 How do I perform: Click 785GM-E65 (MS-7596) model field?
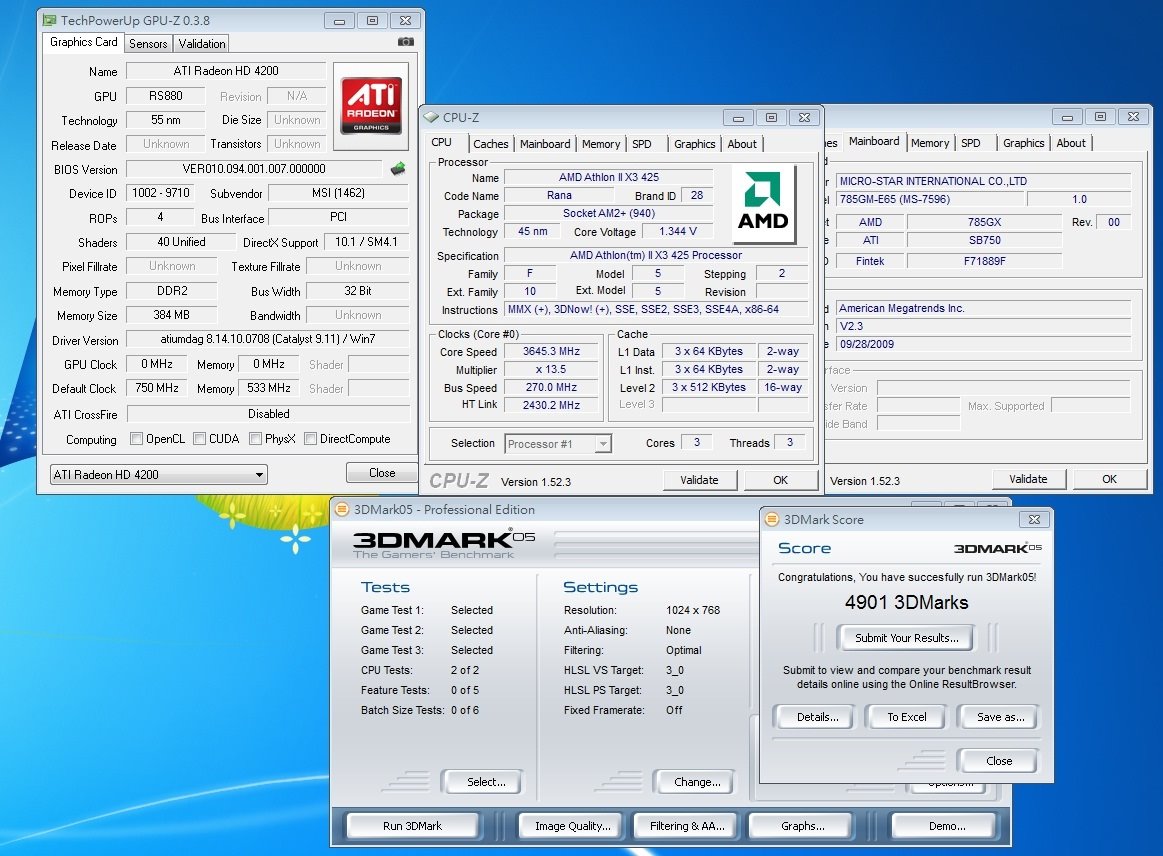tap(931, 199)
